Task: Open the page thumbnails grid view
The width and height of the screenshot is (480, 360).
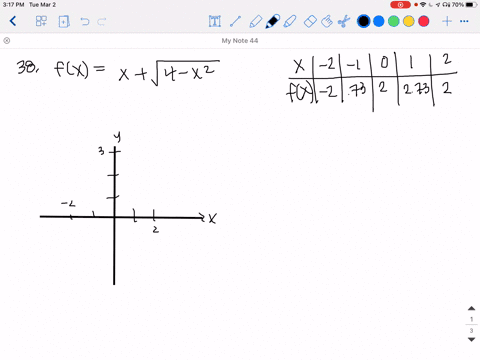Action: click(x=41, y=21)
